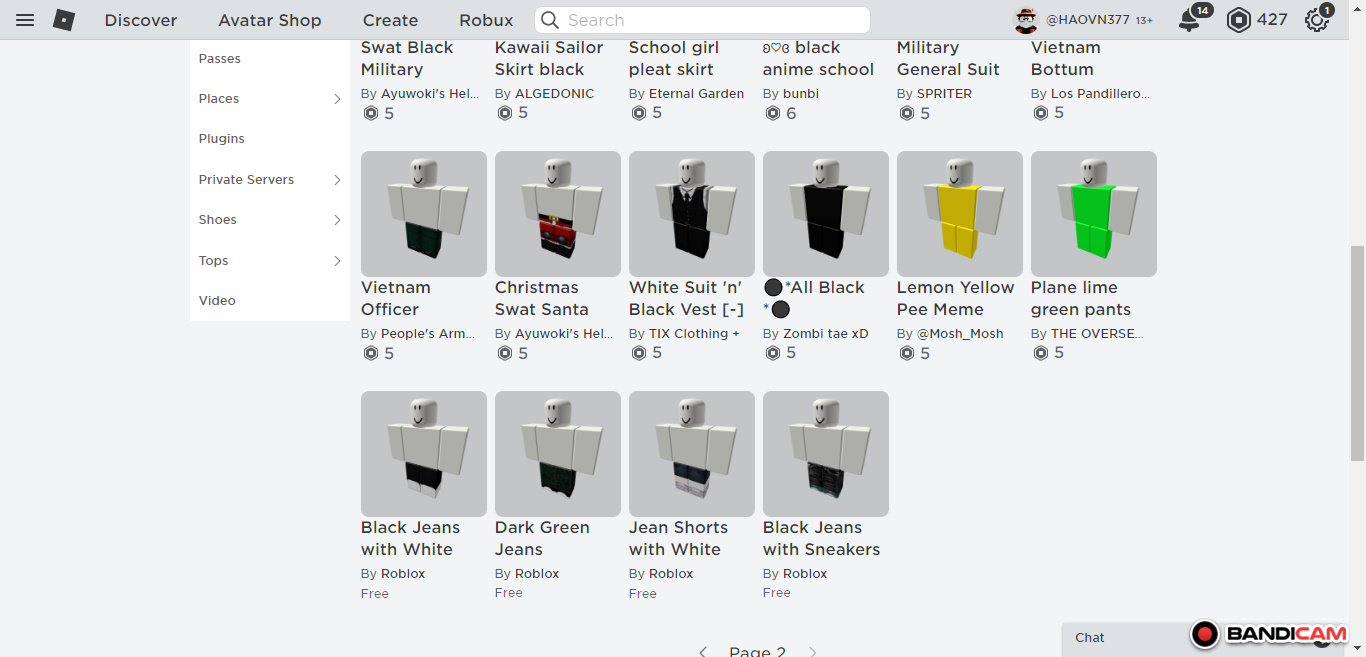Open creator link ALGEDONIC
Screen dimensions: 1366x657
tap(554, 93)
